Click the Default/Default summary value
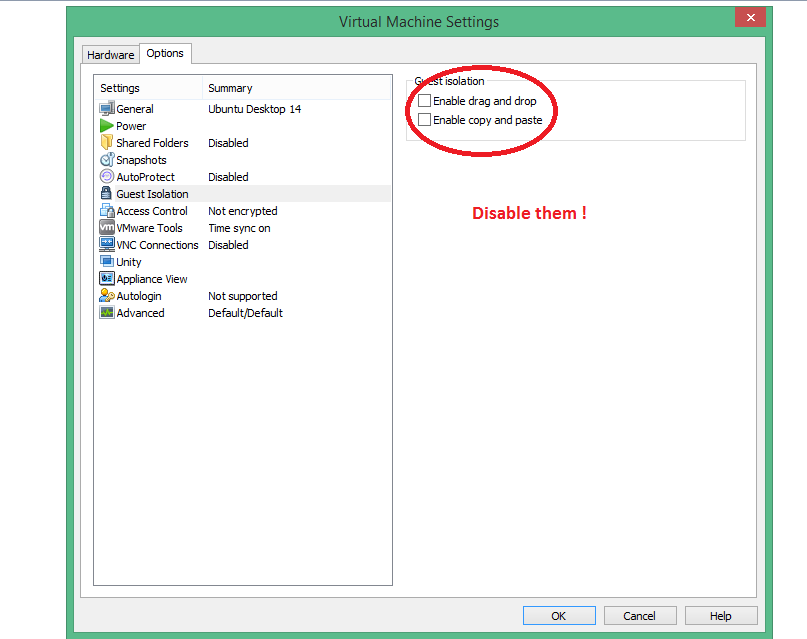 coord(245,313)
